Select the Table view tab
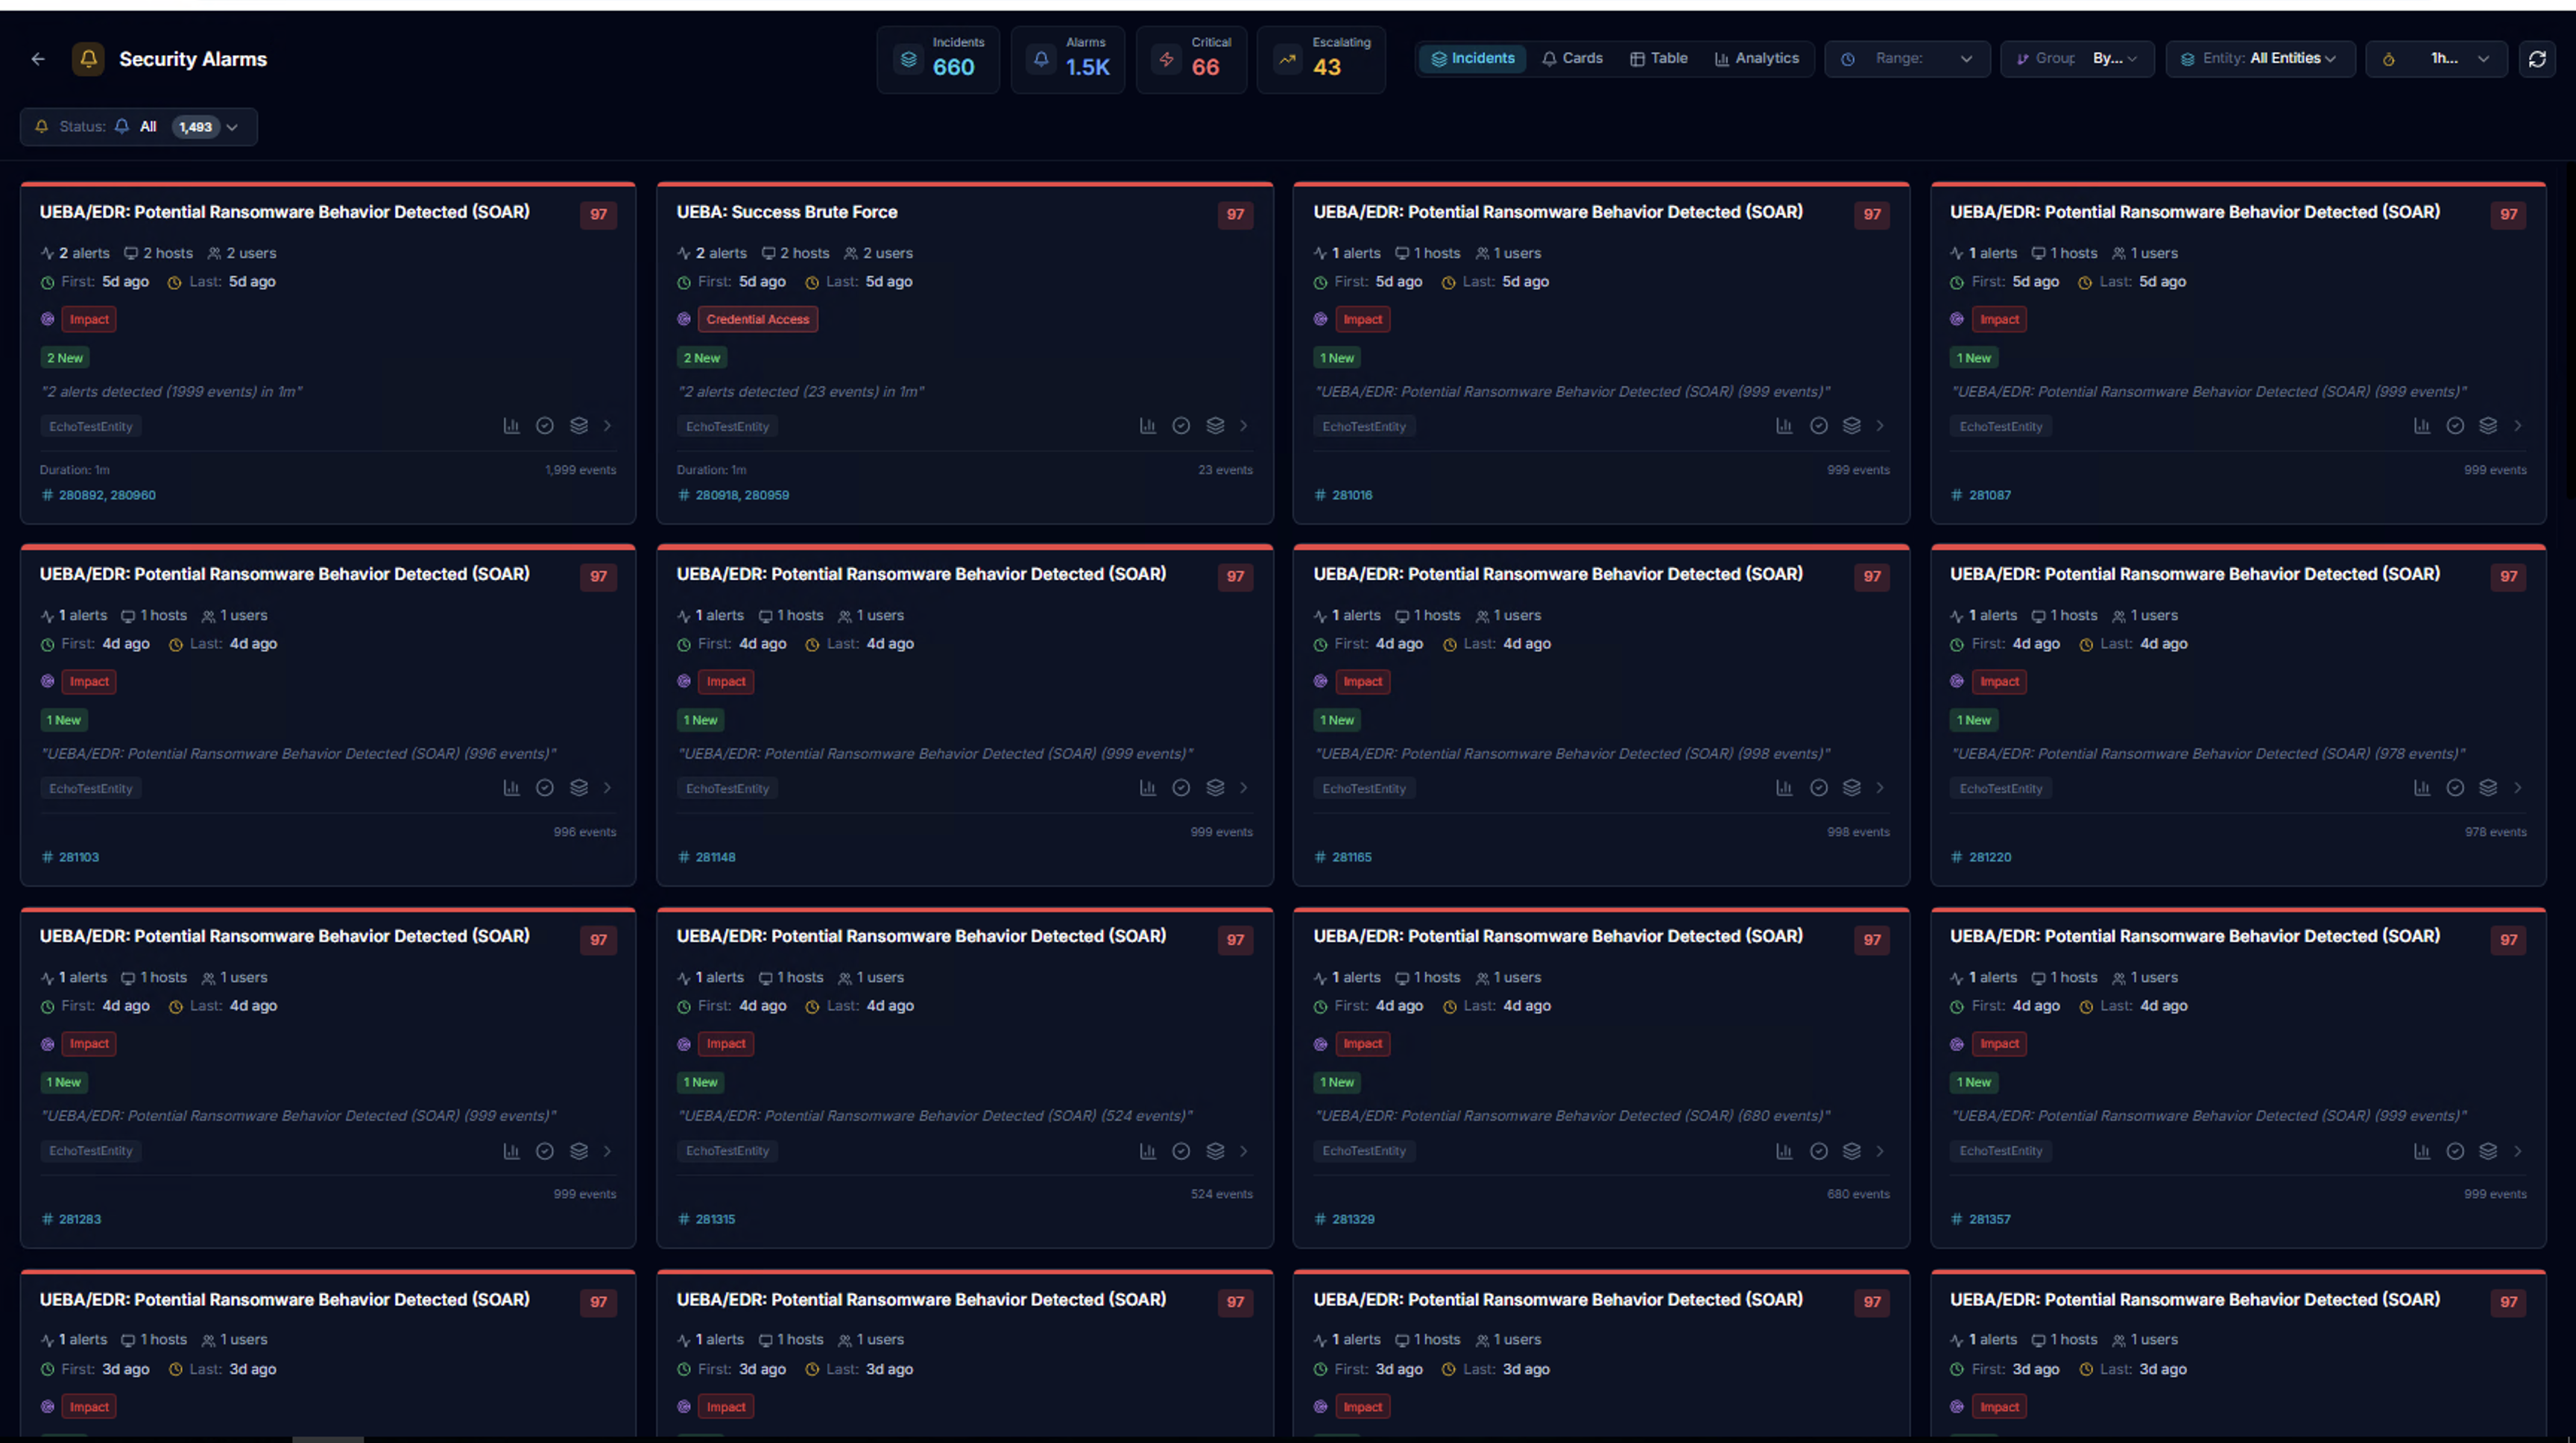 pyautogui.click(x=1659, y=59)
